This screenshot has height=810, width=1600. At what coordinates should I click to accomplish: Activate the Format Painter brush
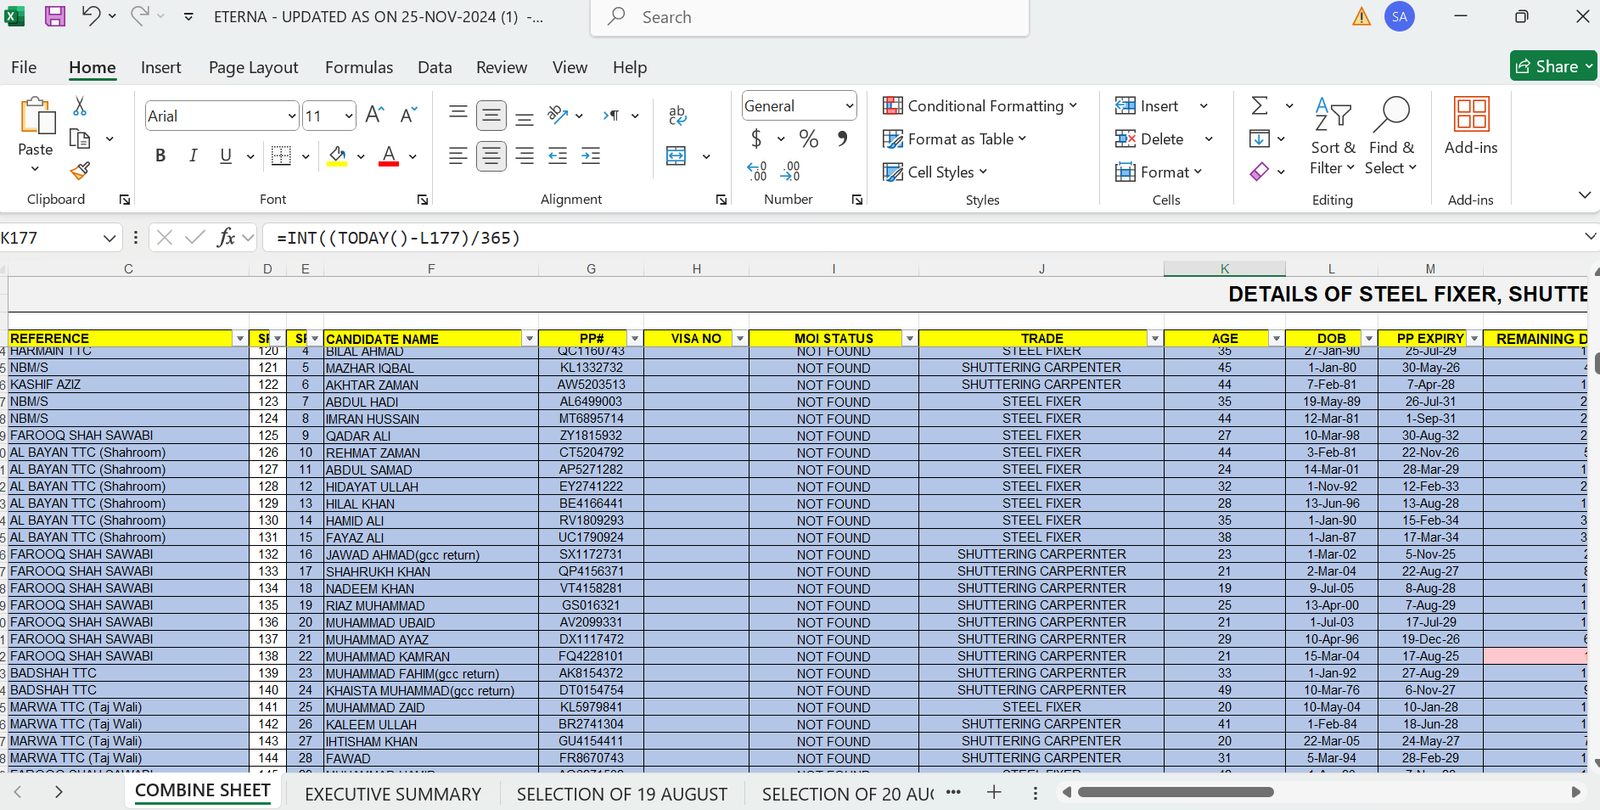[x=80, y=171]
